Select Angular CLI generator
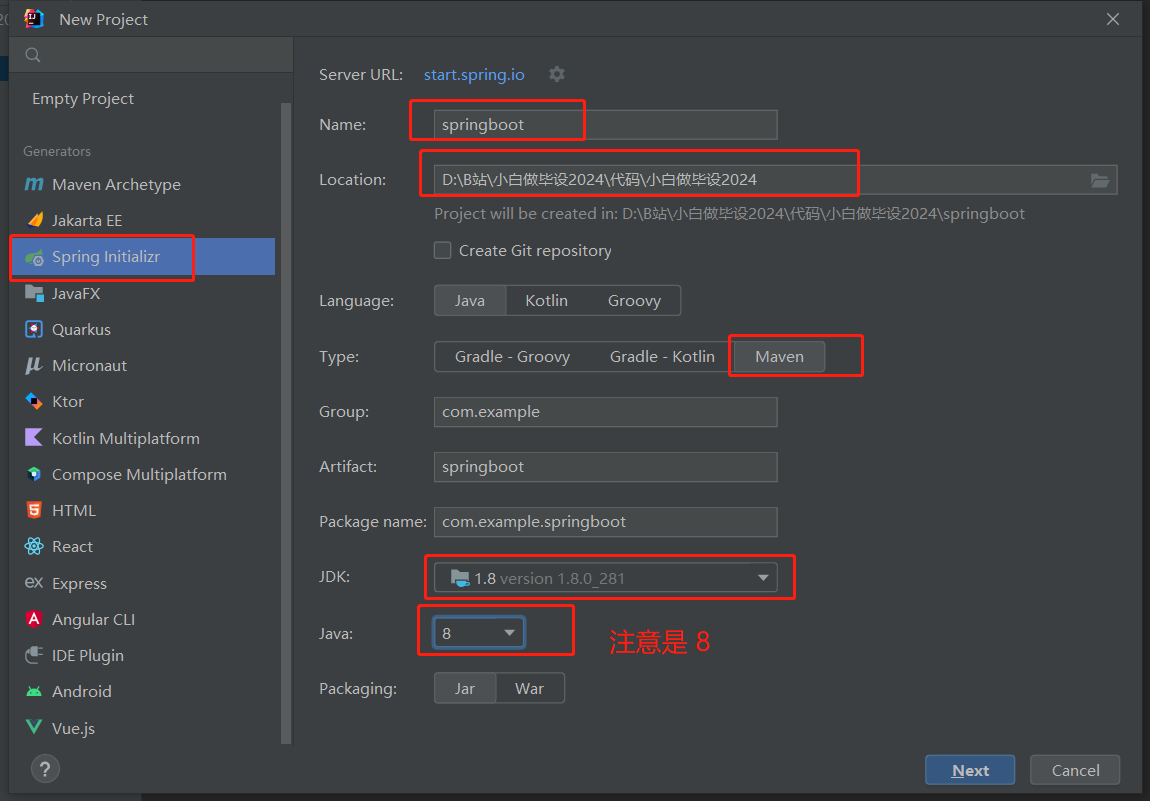 pyautogui.click(x=93, y=619)
